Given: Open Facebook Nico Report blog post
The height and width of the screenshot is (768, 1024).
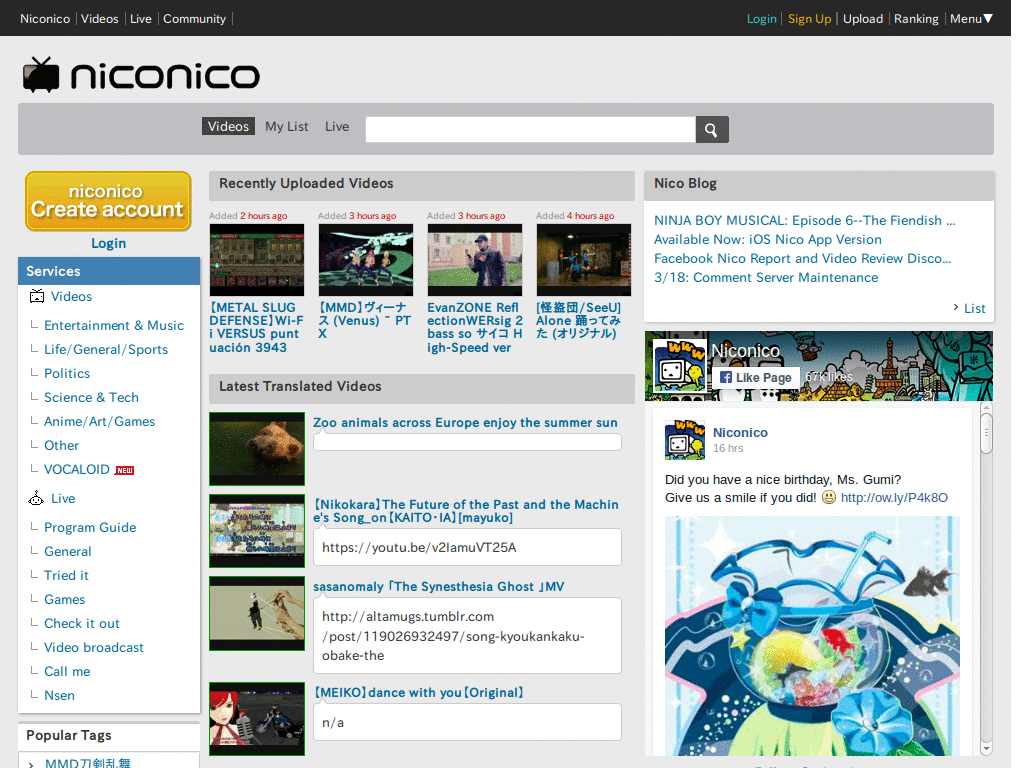Looking at the screenshot, I should coord(803,258).
